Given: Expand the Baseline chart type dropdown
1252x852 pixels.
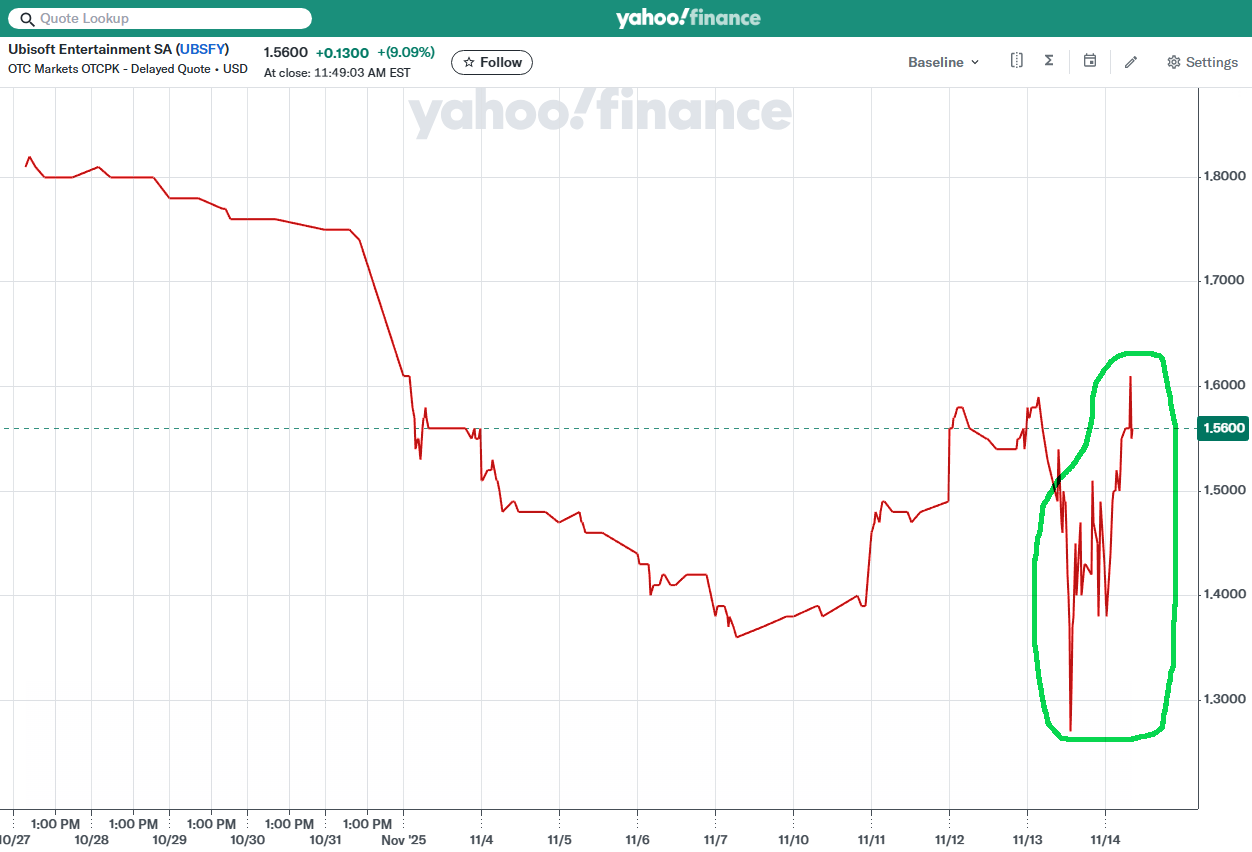Looking at the screenshot, I should (943, 62).
